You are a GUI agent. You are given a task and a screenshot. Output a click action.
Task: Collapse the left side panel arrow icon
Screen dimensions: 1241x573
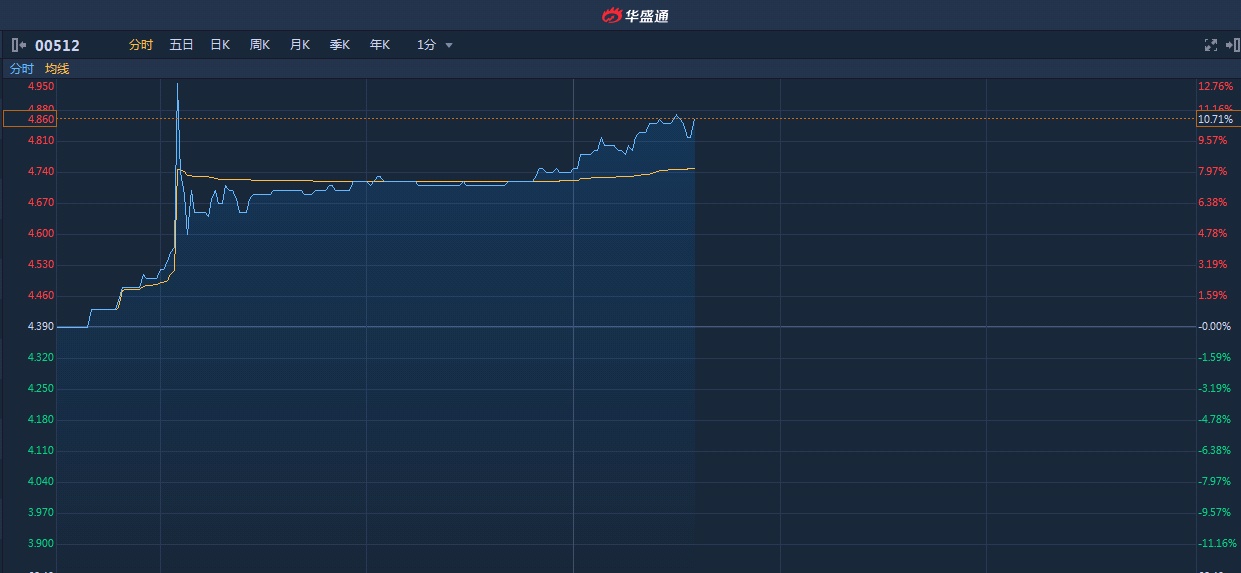click(x=18, y=45)
